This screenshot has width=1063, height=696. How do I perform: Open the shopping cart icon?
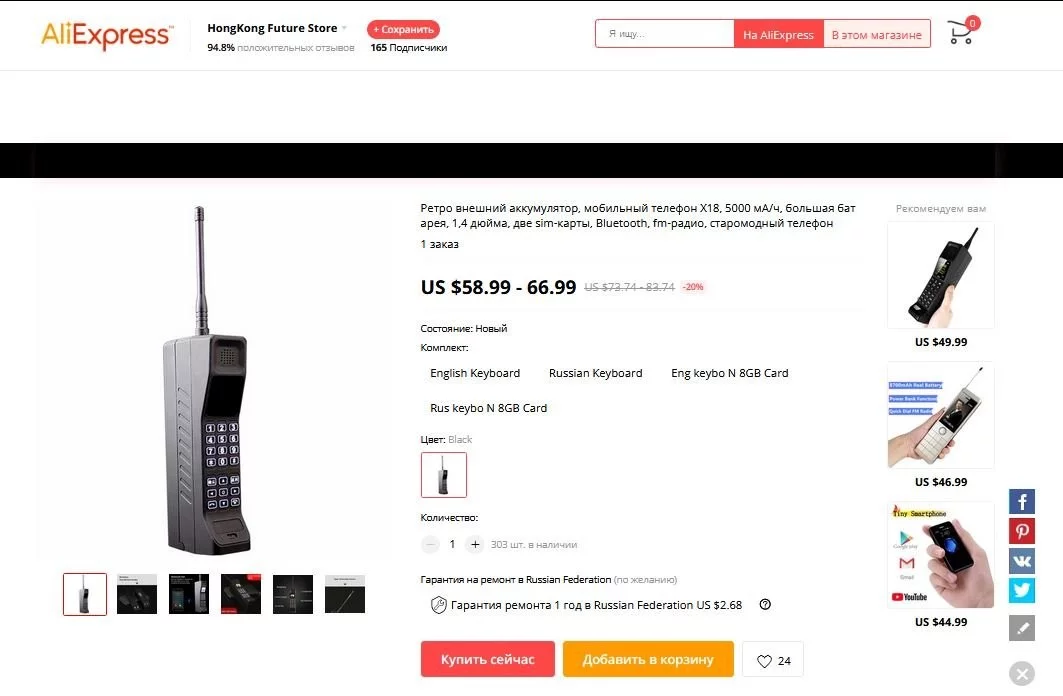pyautogui.click(x=961, y=32)
